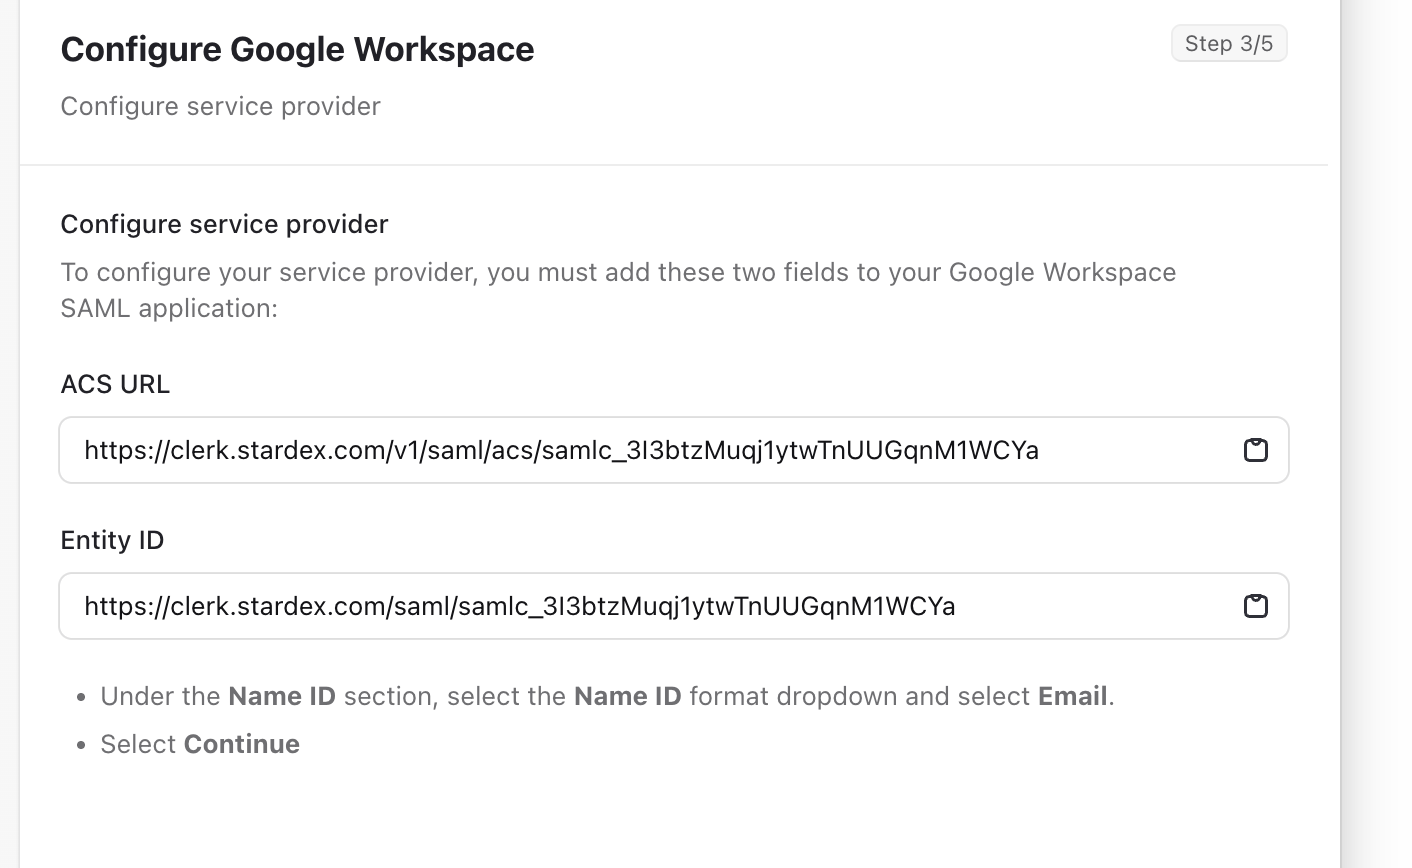Copy the Entity ID to clipboard

coord(1255,606)
